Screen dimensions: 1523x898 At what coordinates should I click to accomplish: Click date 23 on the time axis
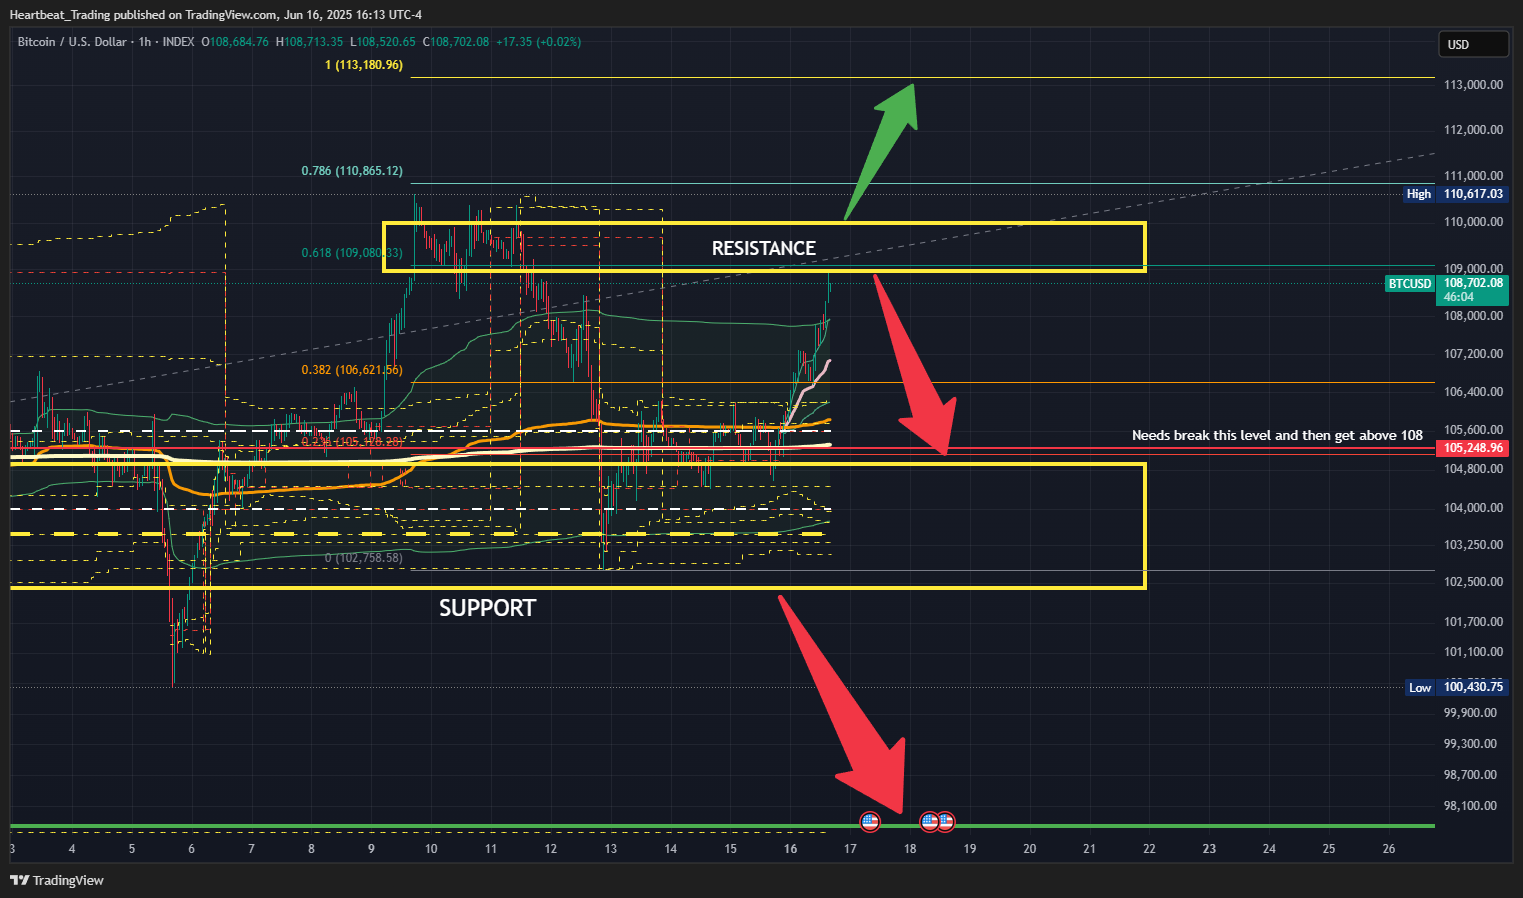1209,849
